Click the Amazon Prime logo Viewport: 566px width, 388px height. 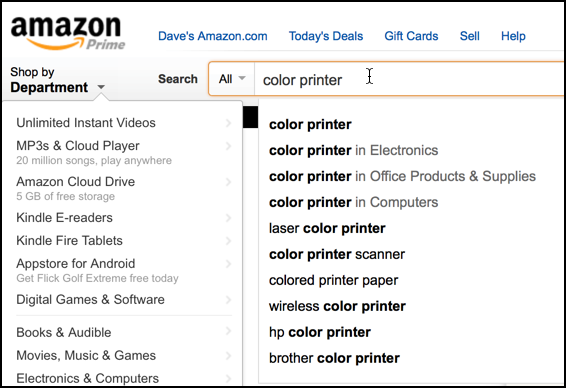tap(68, 32)
